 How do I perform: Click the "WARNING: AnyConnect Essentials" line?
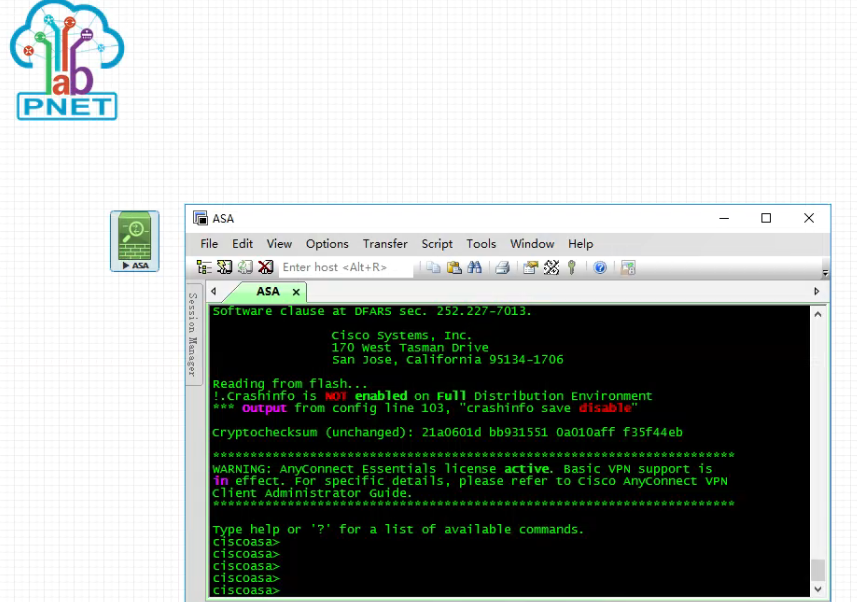[462, 469]
